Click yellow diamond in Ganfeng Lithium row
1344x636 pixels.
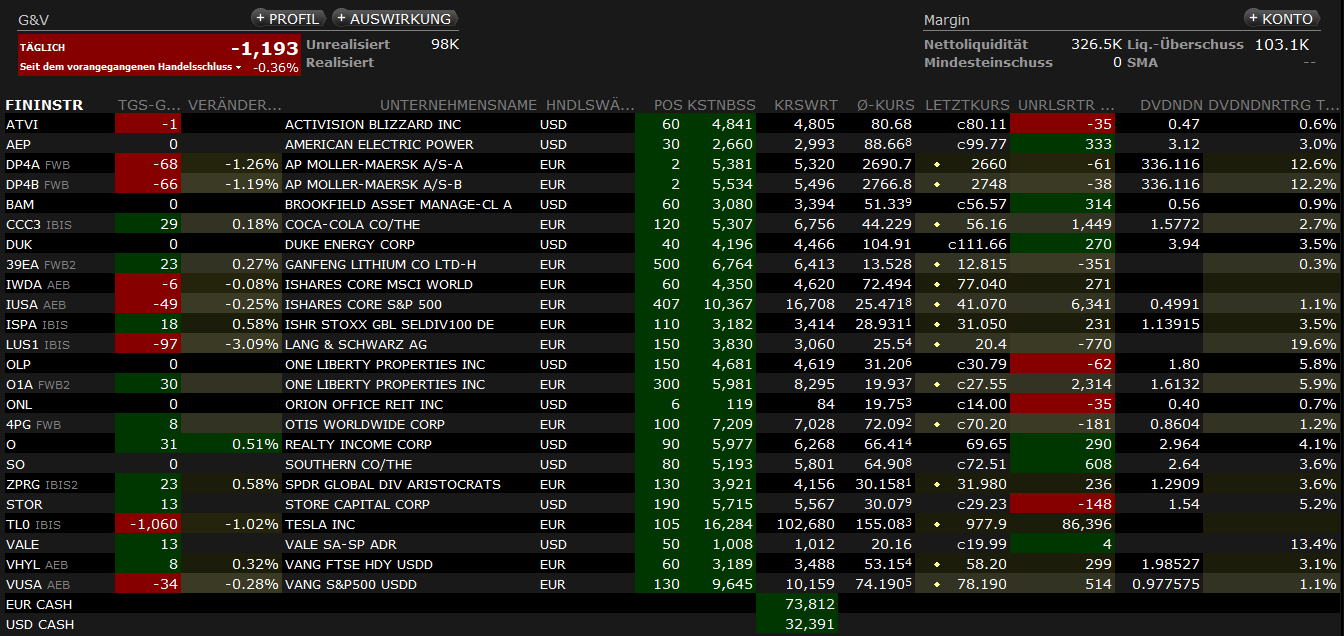tap(937, 264)
